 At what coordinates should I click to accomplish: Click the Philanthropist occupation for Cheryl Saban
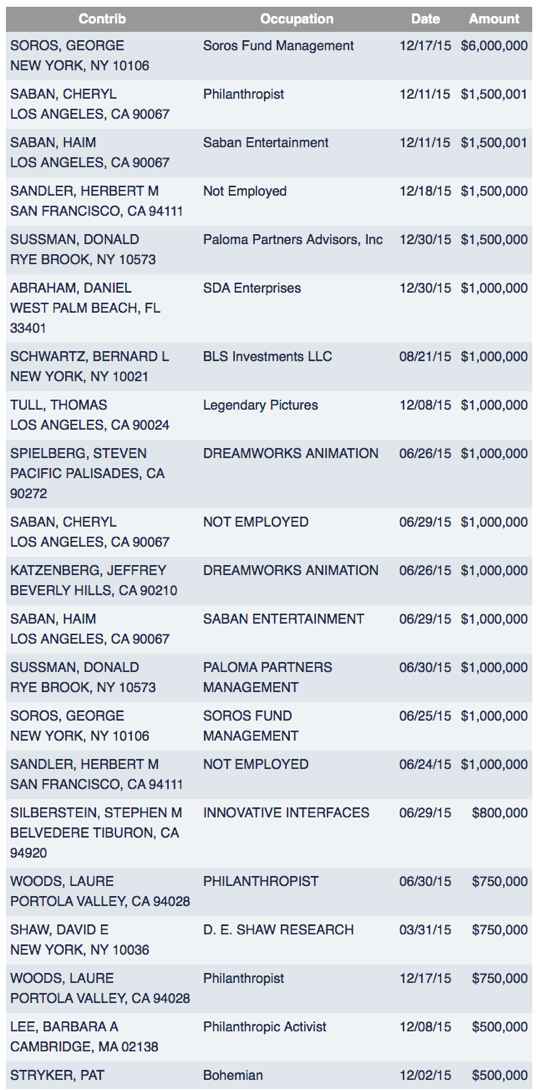[243, 95]
